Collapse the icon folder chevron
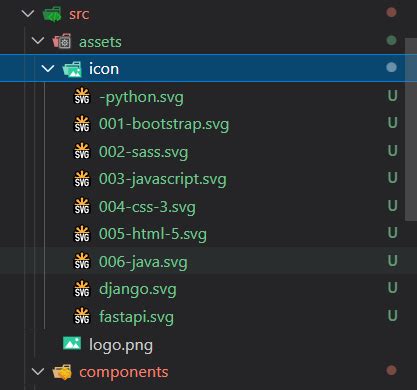Screen dimensions: 417x390 [x=48, y=69]
